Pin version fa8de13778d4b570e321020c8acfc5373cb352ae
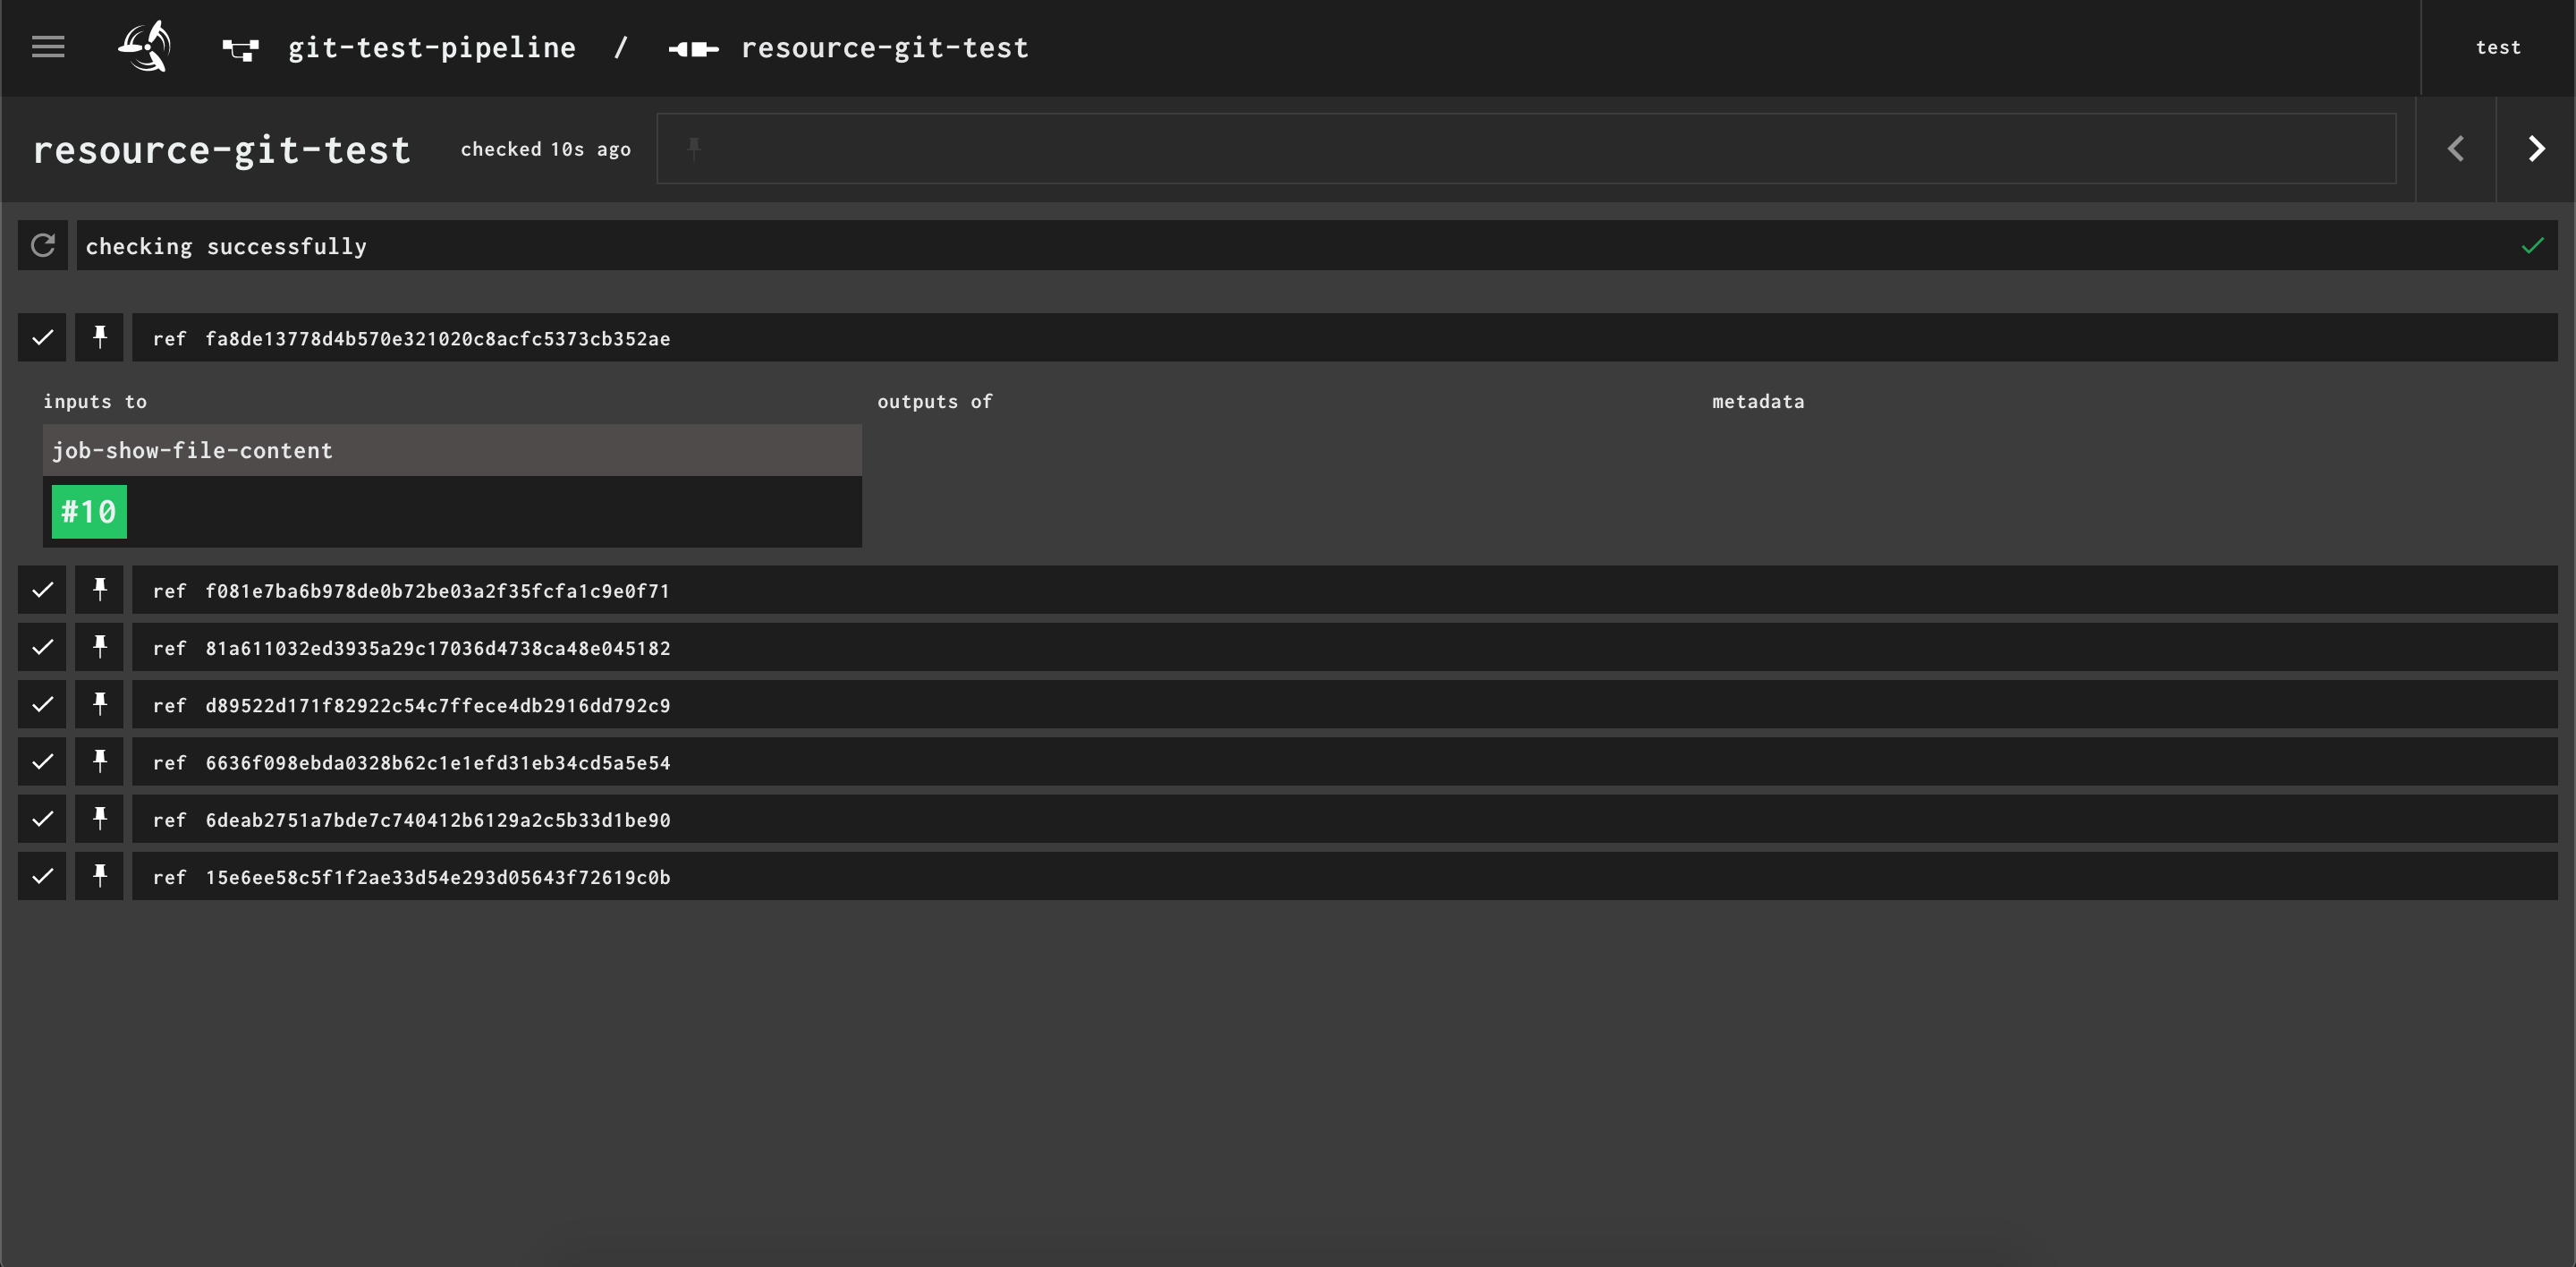Viewport: 2576px width, 1267px height. [x=99, y=338]
